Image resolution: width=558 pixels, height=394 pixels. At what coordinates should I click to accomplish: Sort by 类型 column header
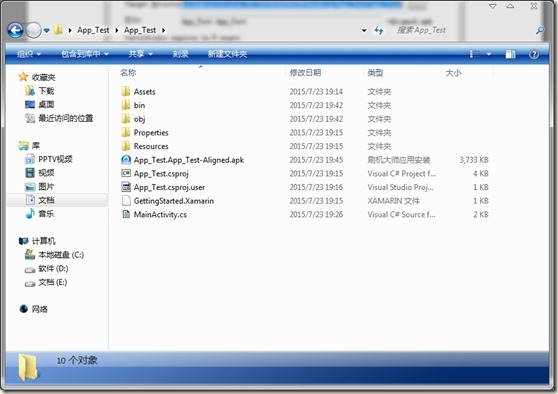click(x=375, y=73)
